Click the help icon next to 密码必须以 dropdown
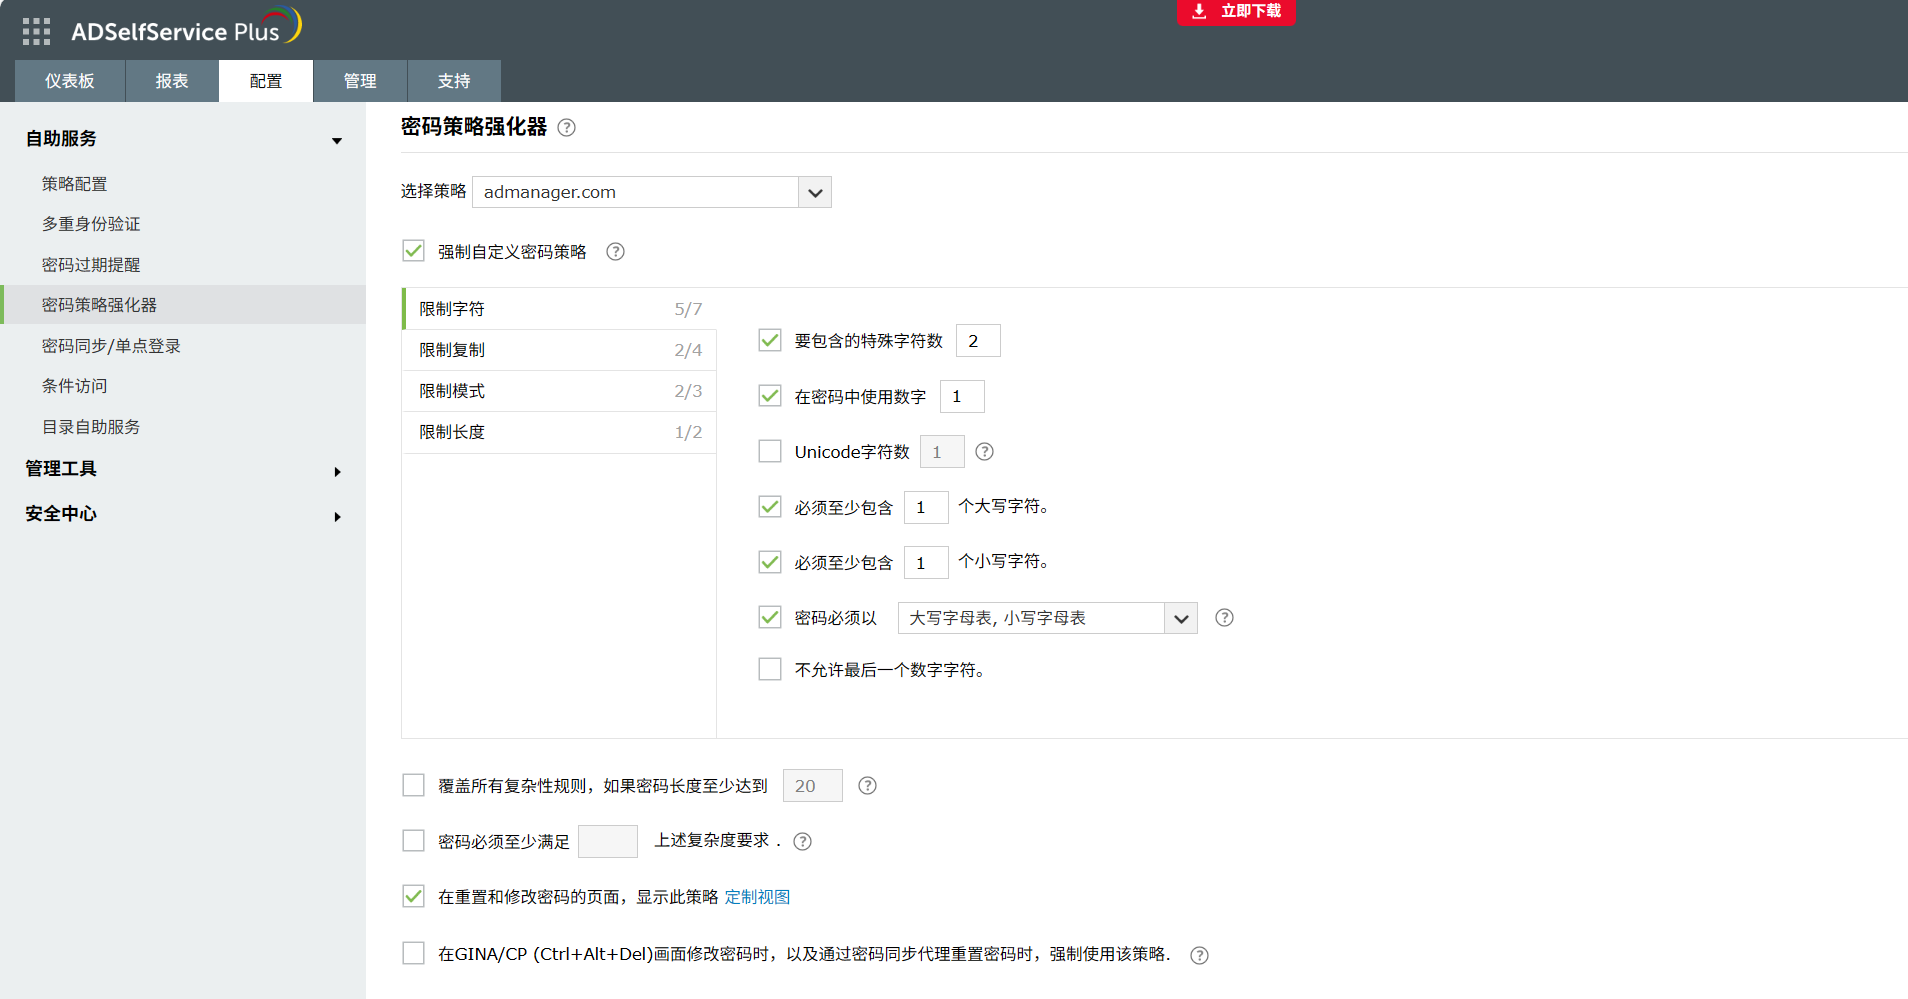The height and width of the screenshot is (999, 1908). point(1225,618)
